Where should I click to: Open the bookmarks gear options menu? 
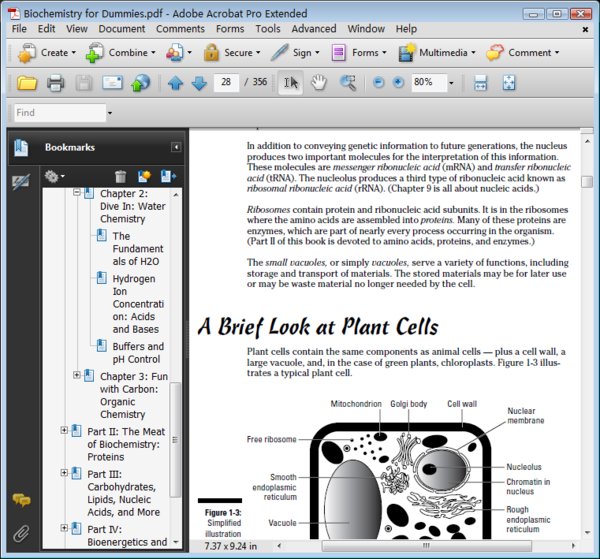pos(54,176)
